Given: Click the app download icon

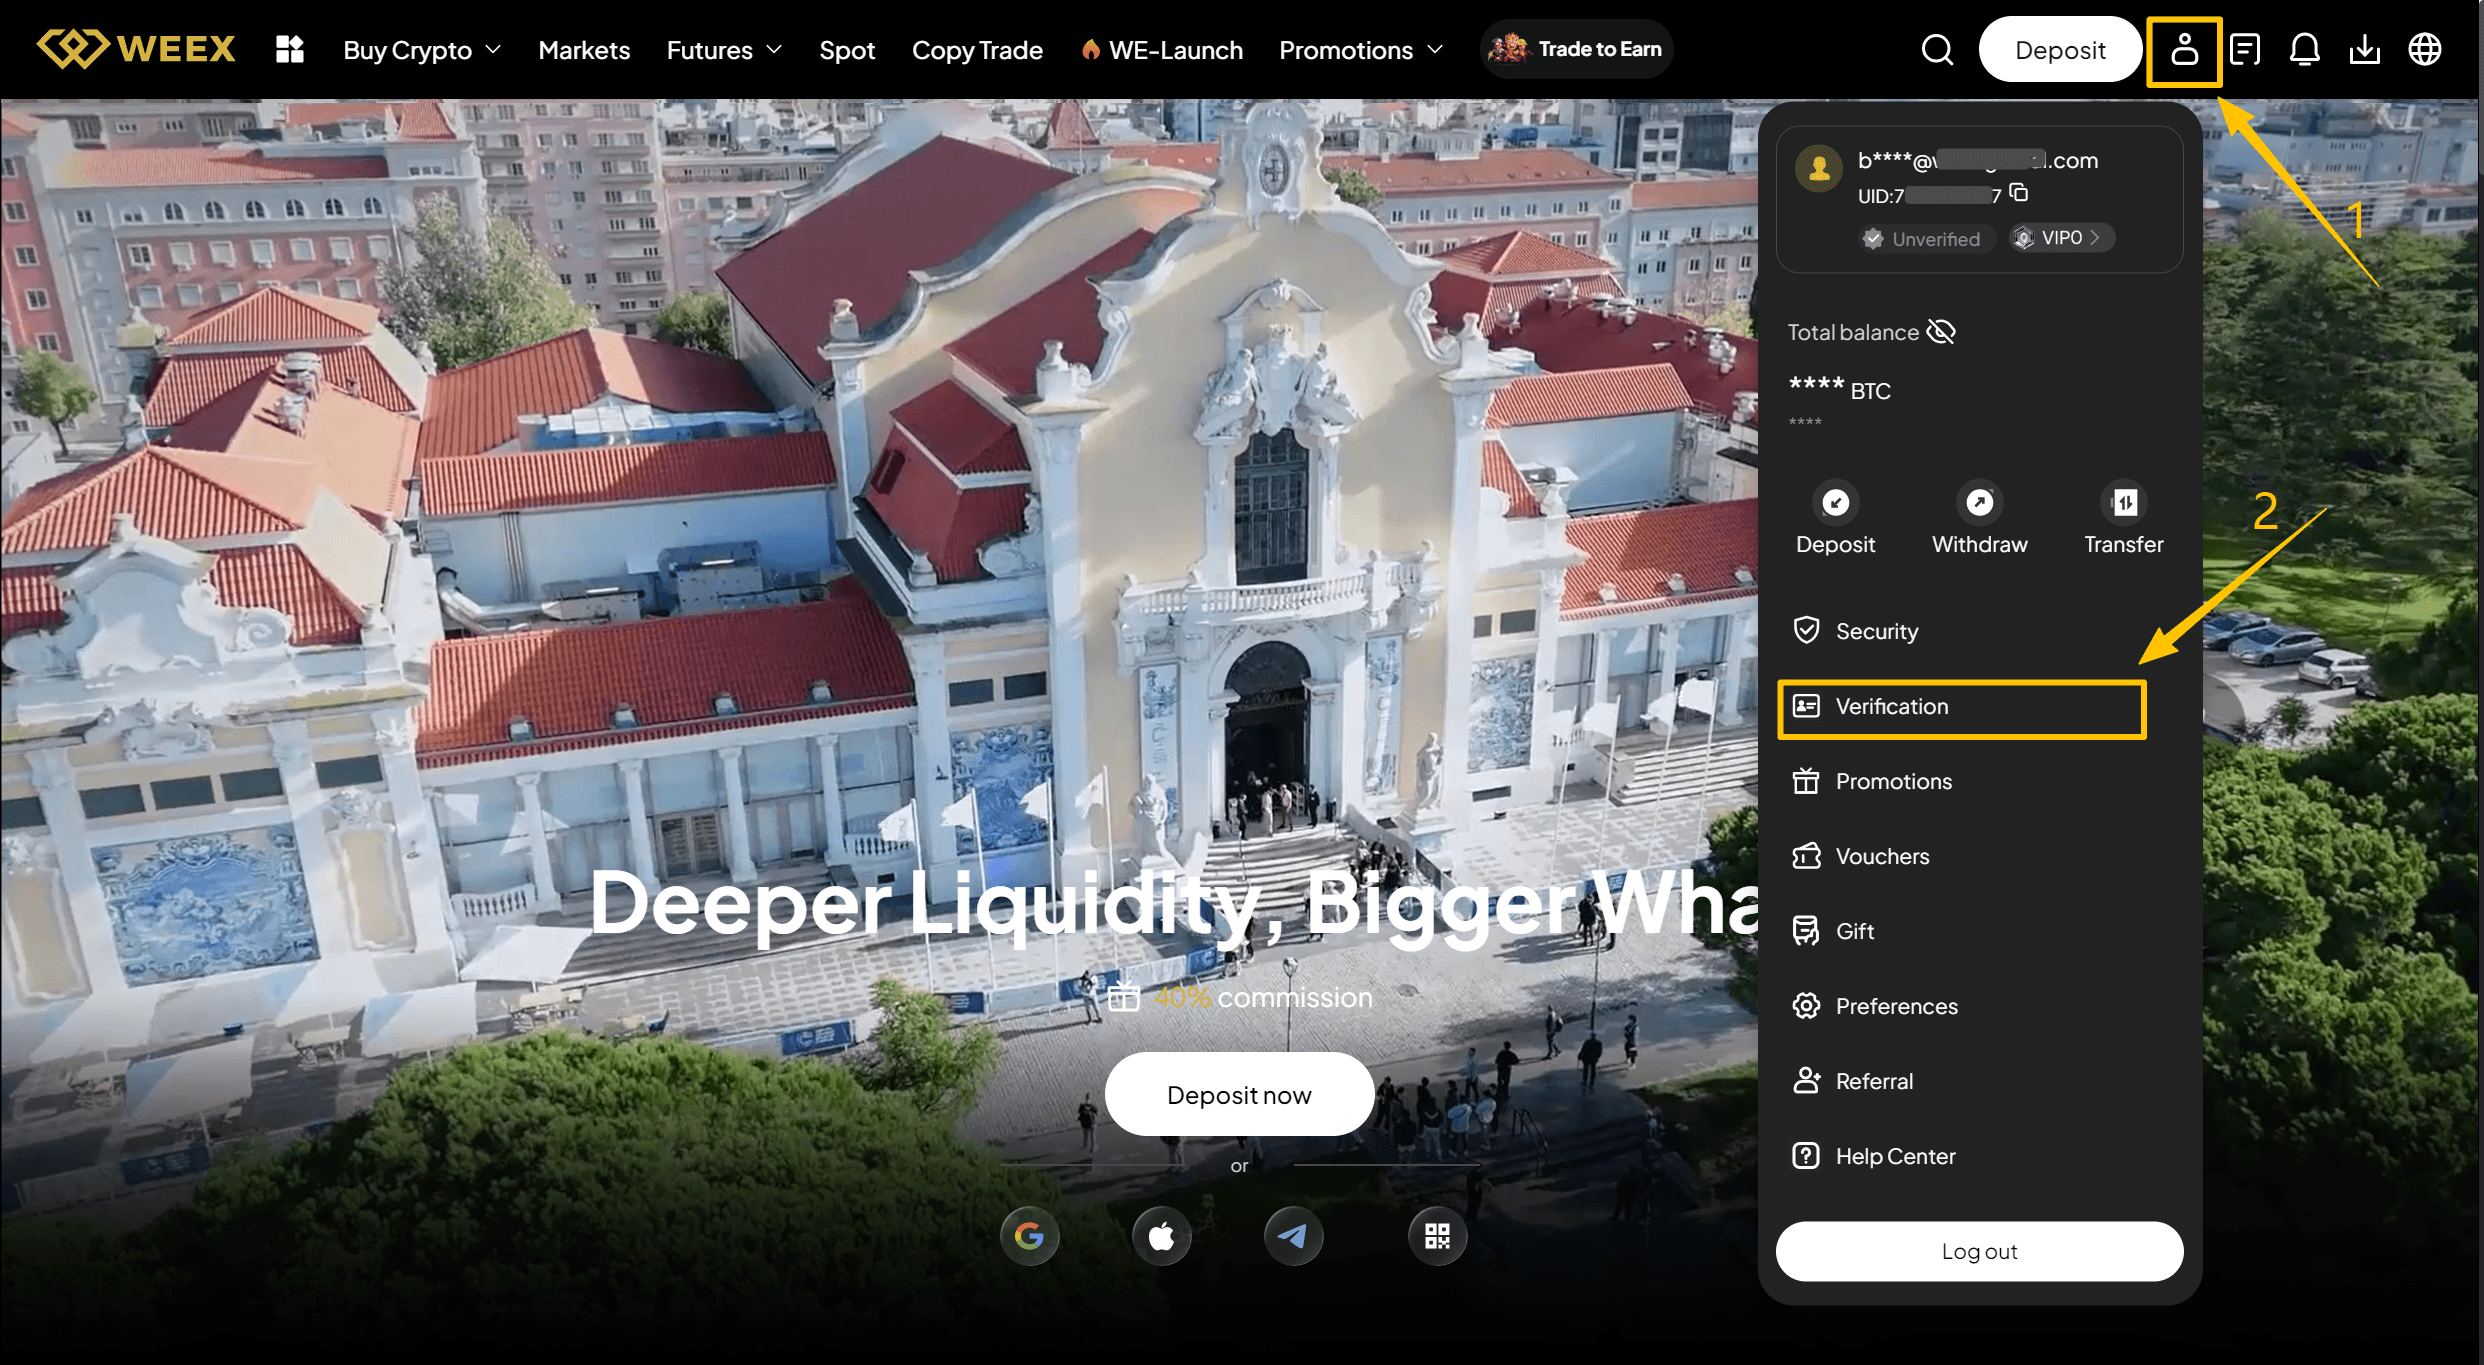Looking at the screenshot, I should coord(2364,49).
